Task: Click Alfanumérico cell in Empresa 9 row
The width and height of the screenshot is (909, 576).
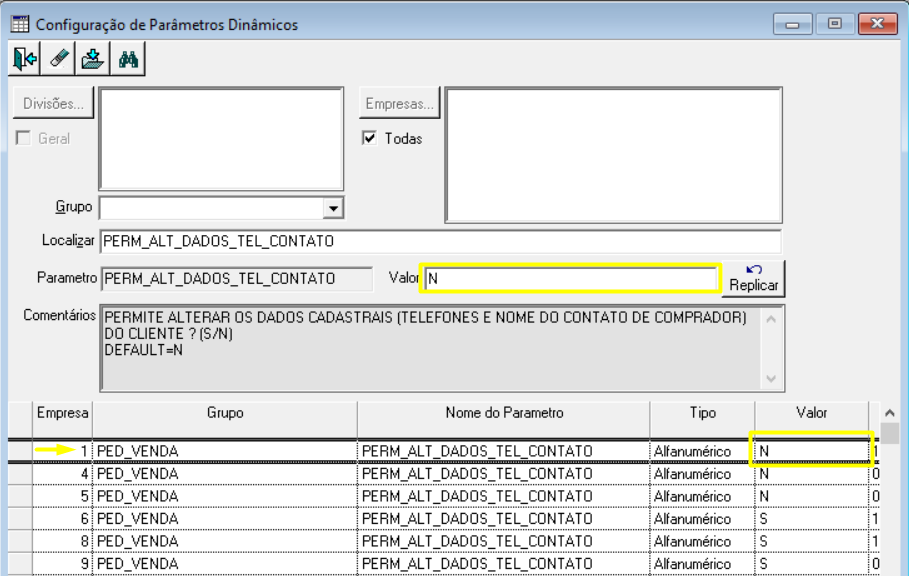Action: click(x=703, y=564)
